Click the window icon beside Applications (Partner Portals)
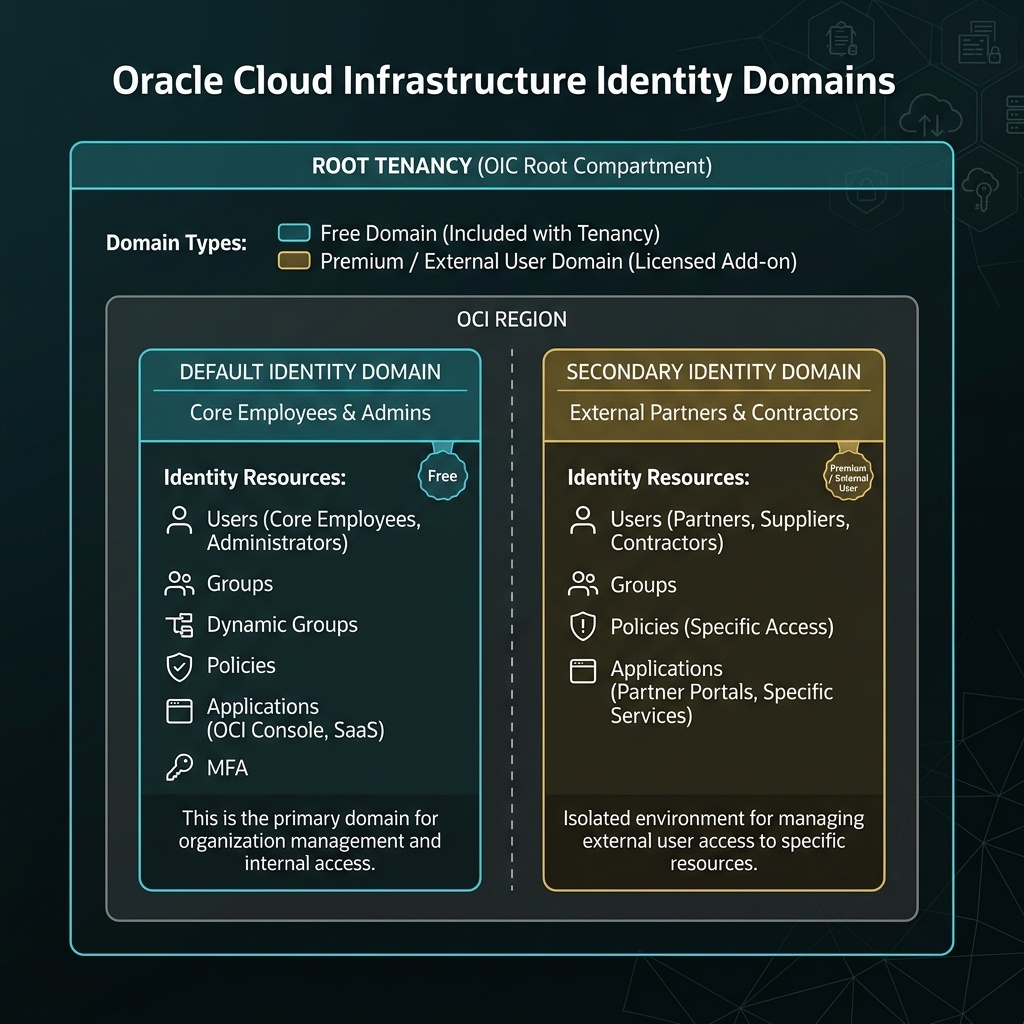Viewport: 1024px width, 1024px height. (x=583, y=671)
